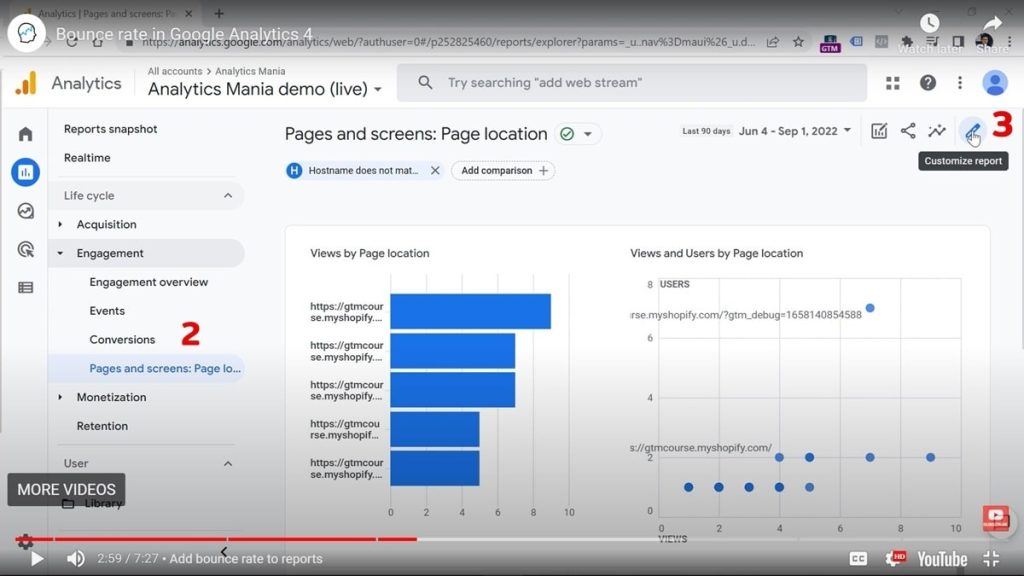Click the All accounts breadcrumb link

pos(174,71)
